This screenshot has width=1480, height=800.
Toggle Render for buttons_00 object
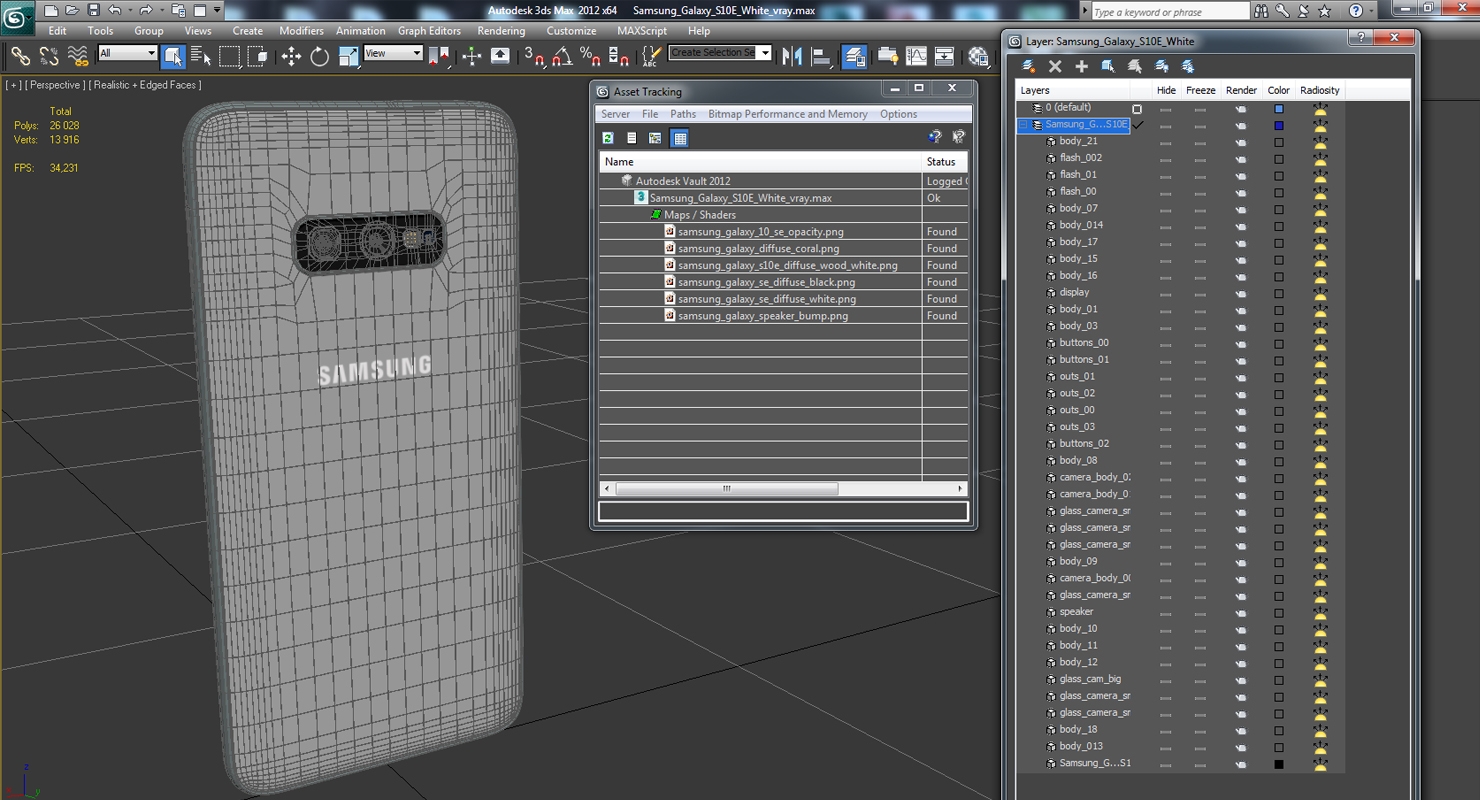(1241, 343)
